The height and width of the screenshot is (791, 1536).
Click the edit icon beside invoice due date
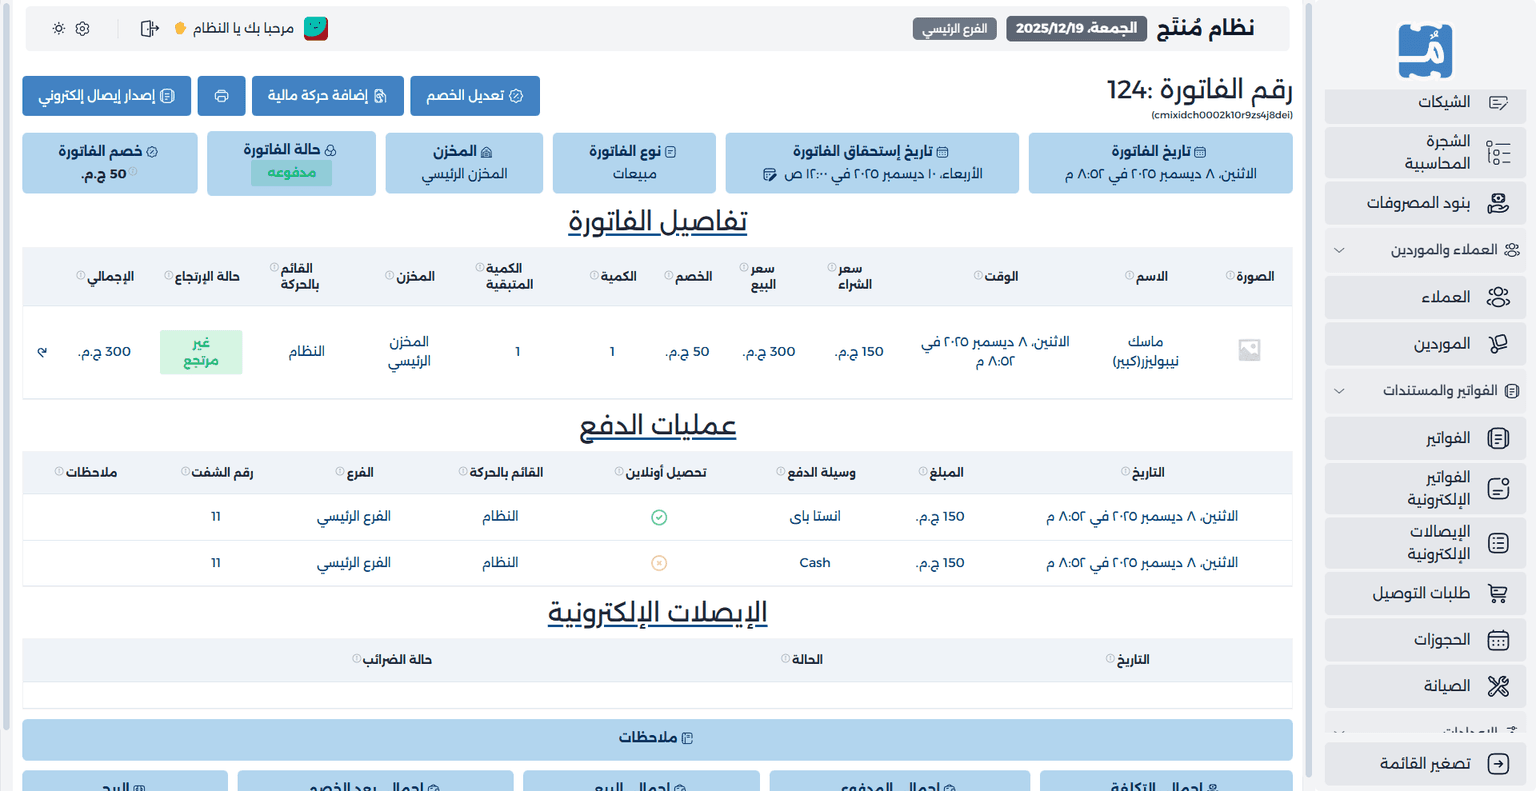pyautogui.click(x=769, y=175)
